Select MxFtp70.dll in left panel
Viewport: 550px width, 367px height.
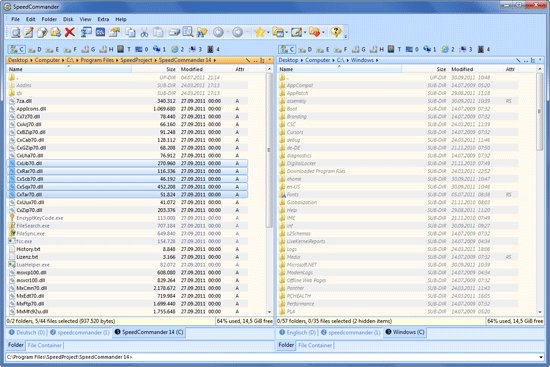point(128,303)
